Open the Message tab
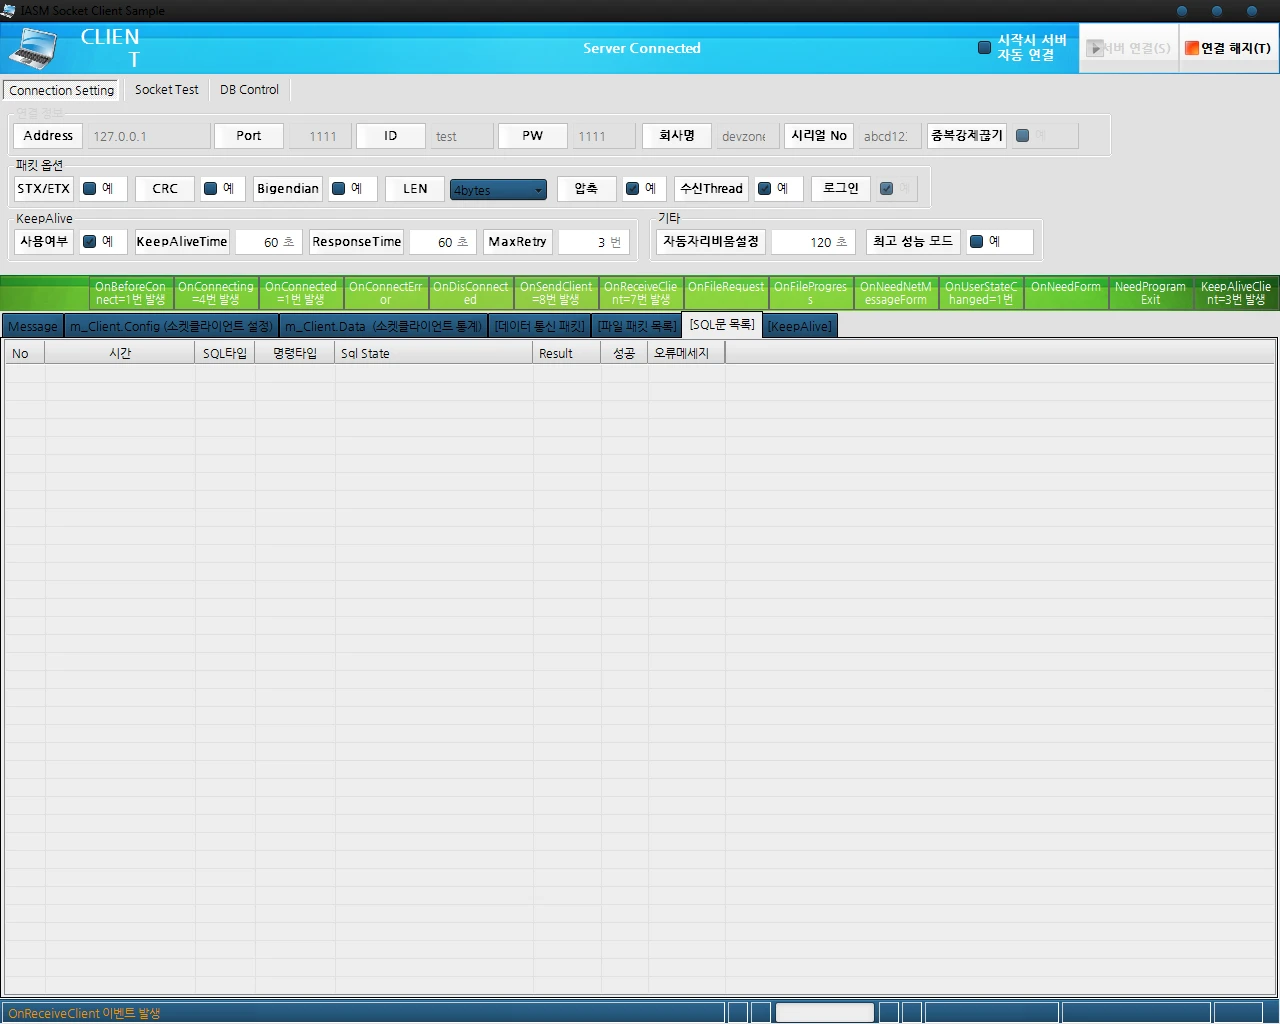 [x=33, y=326]
